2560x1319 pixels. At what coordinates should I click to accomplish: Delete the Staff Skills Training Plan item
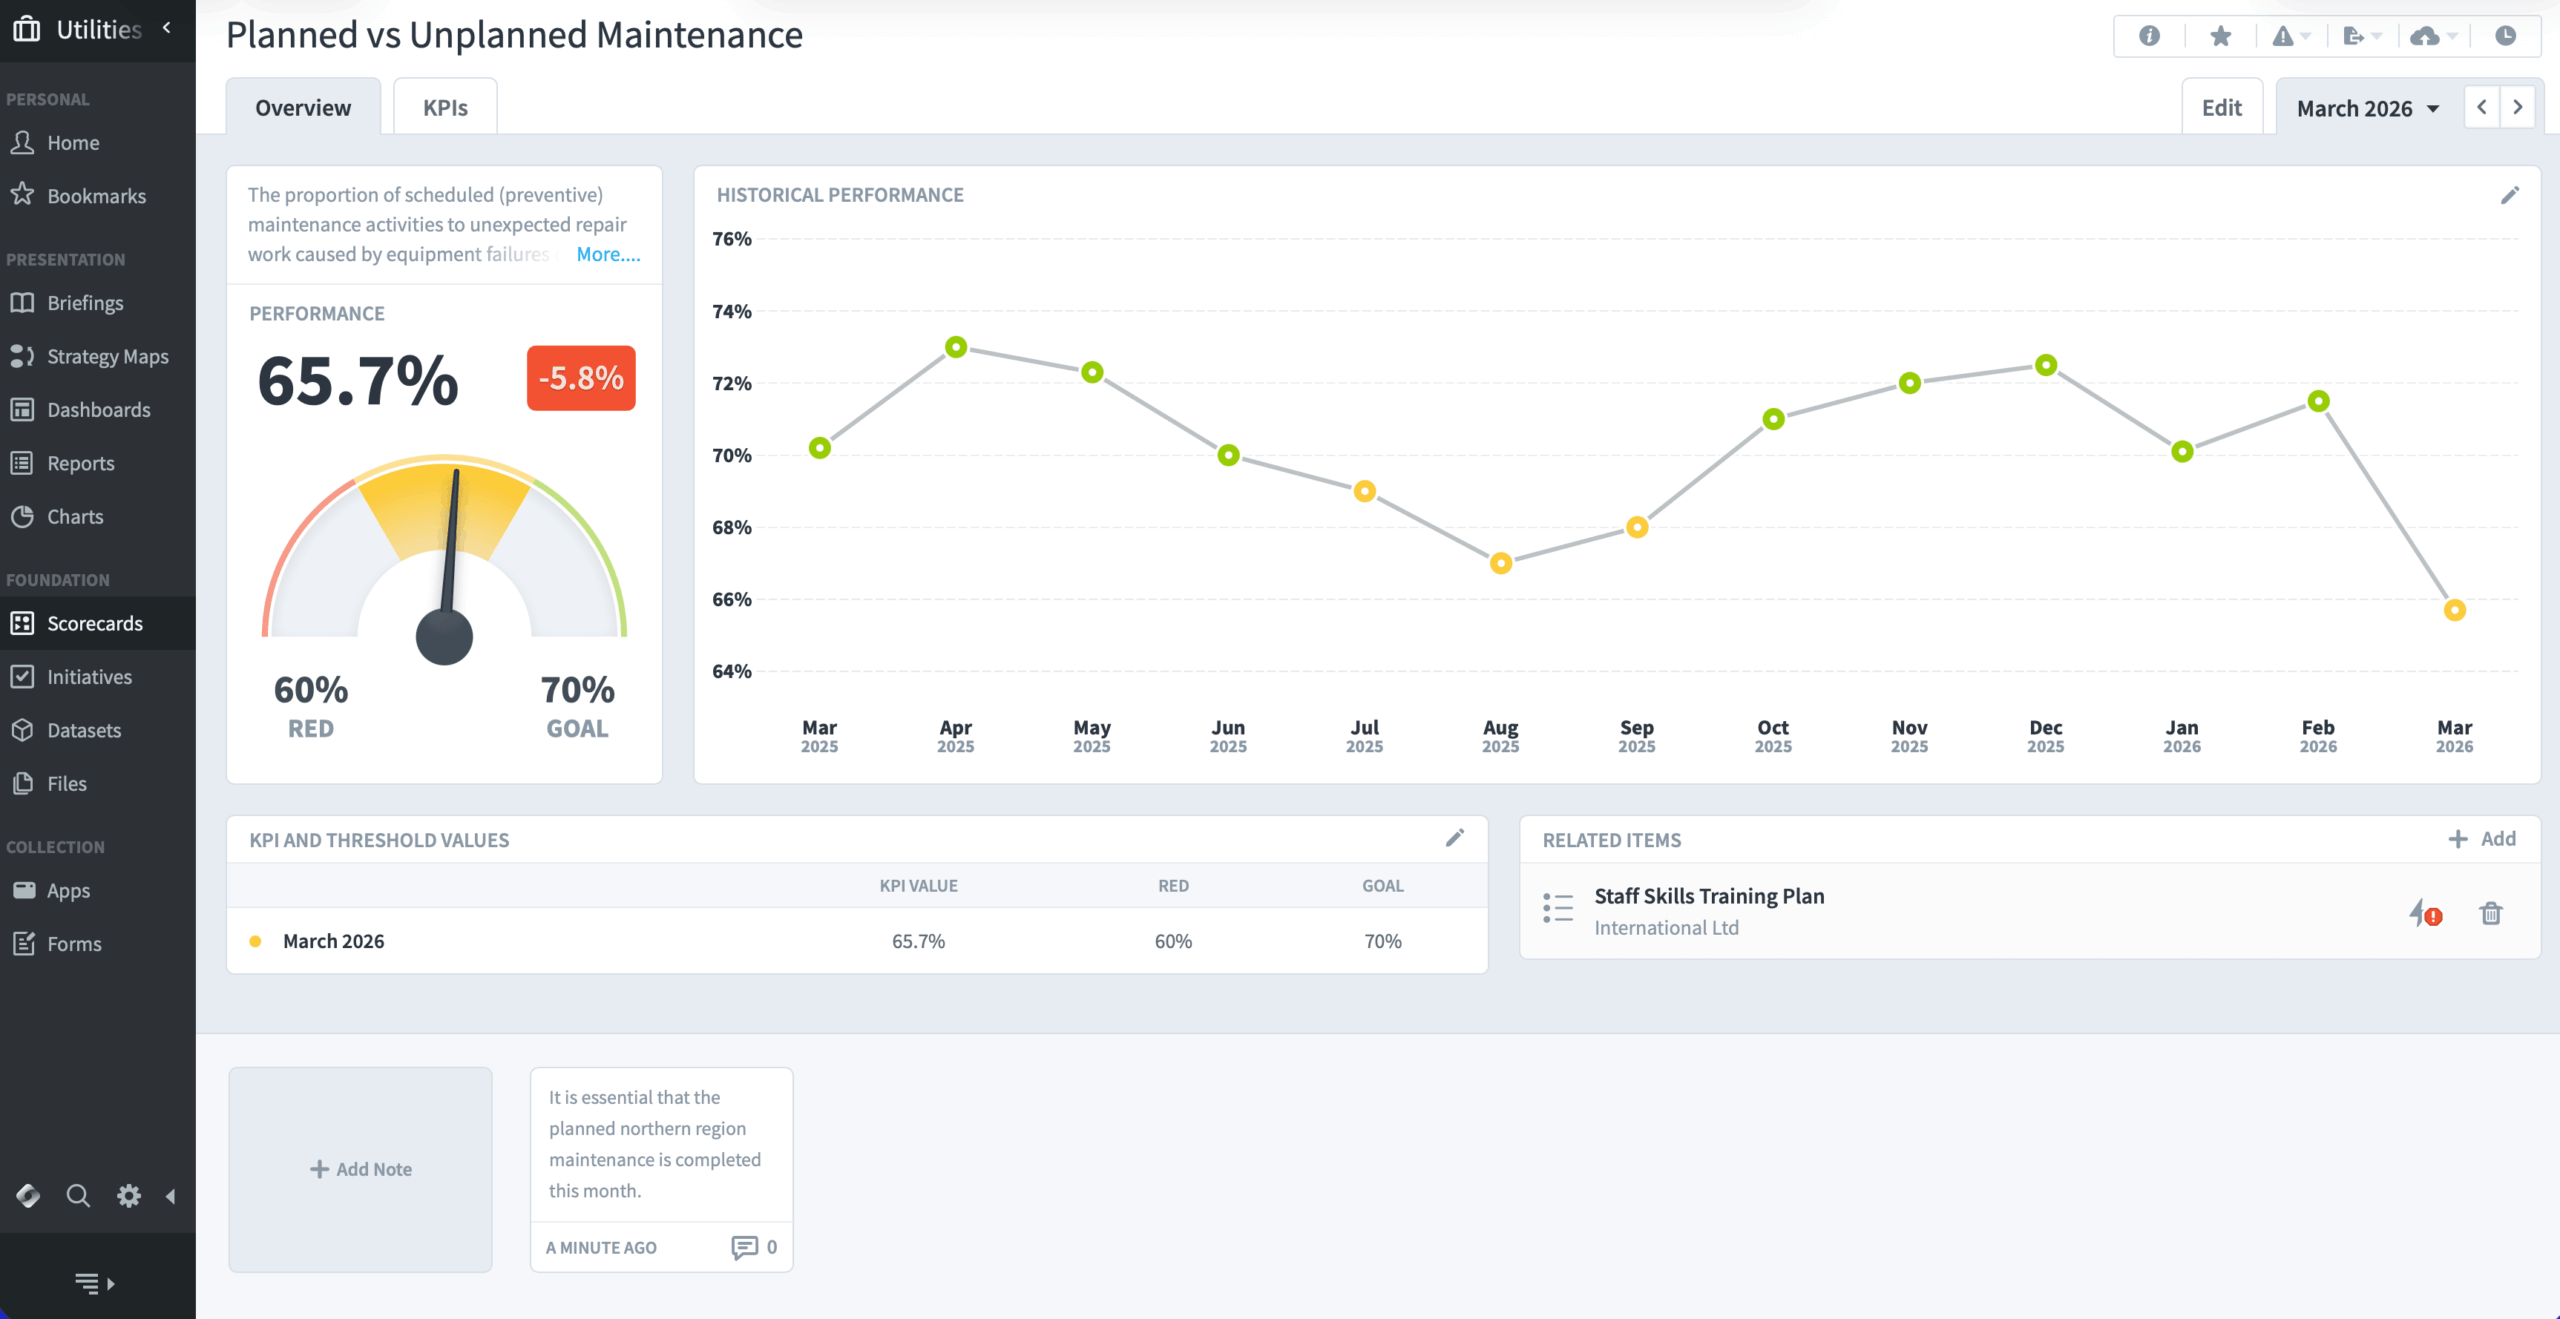coord(2491,913)
